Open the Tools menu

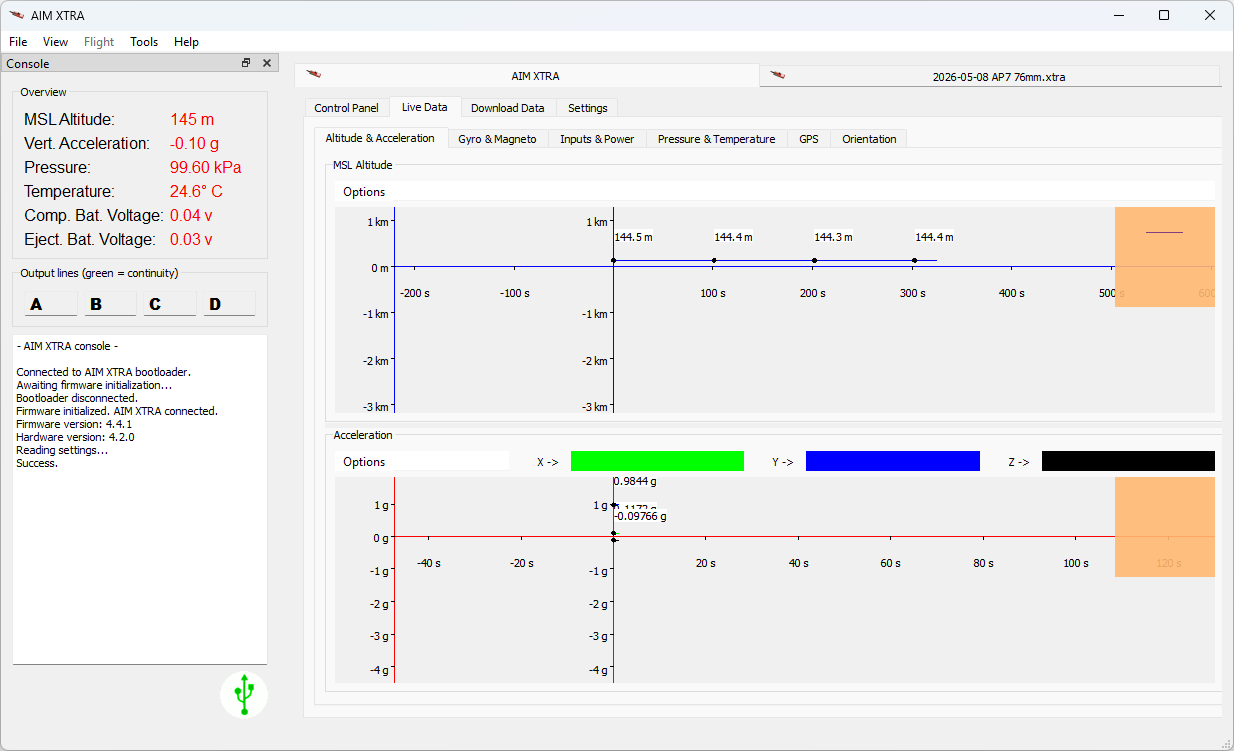pos(144,42)
